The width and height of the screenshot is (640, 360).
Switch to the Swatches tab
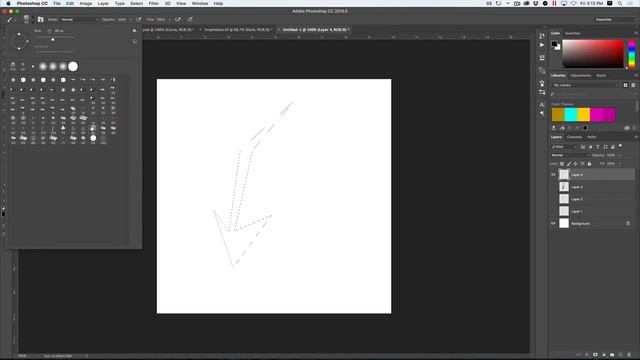tap(573, 33)
